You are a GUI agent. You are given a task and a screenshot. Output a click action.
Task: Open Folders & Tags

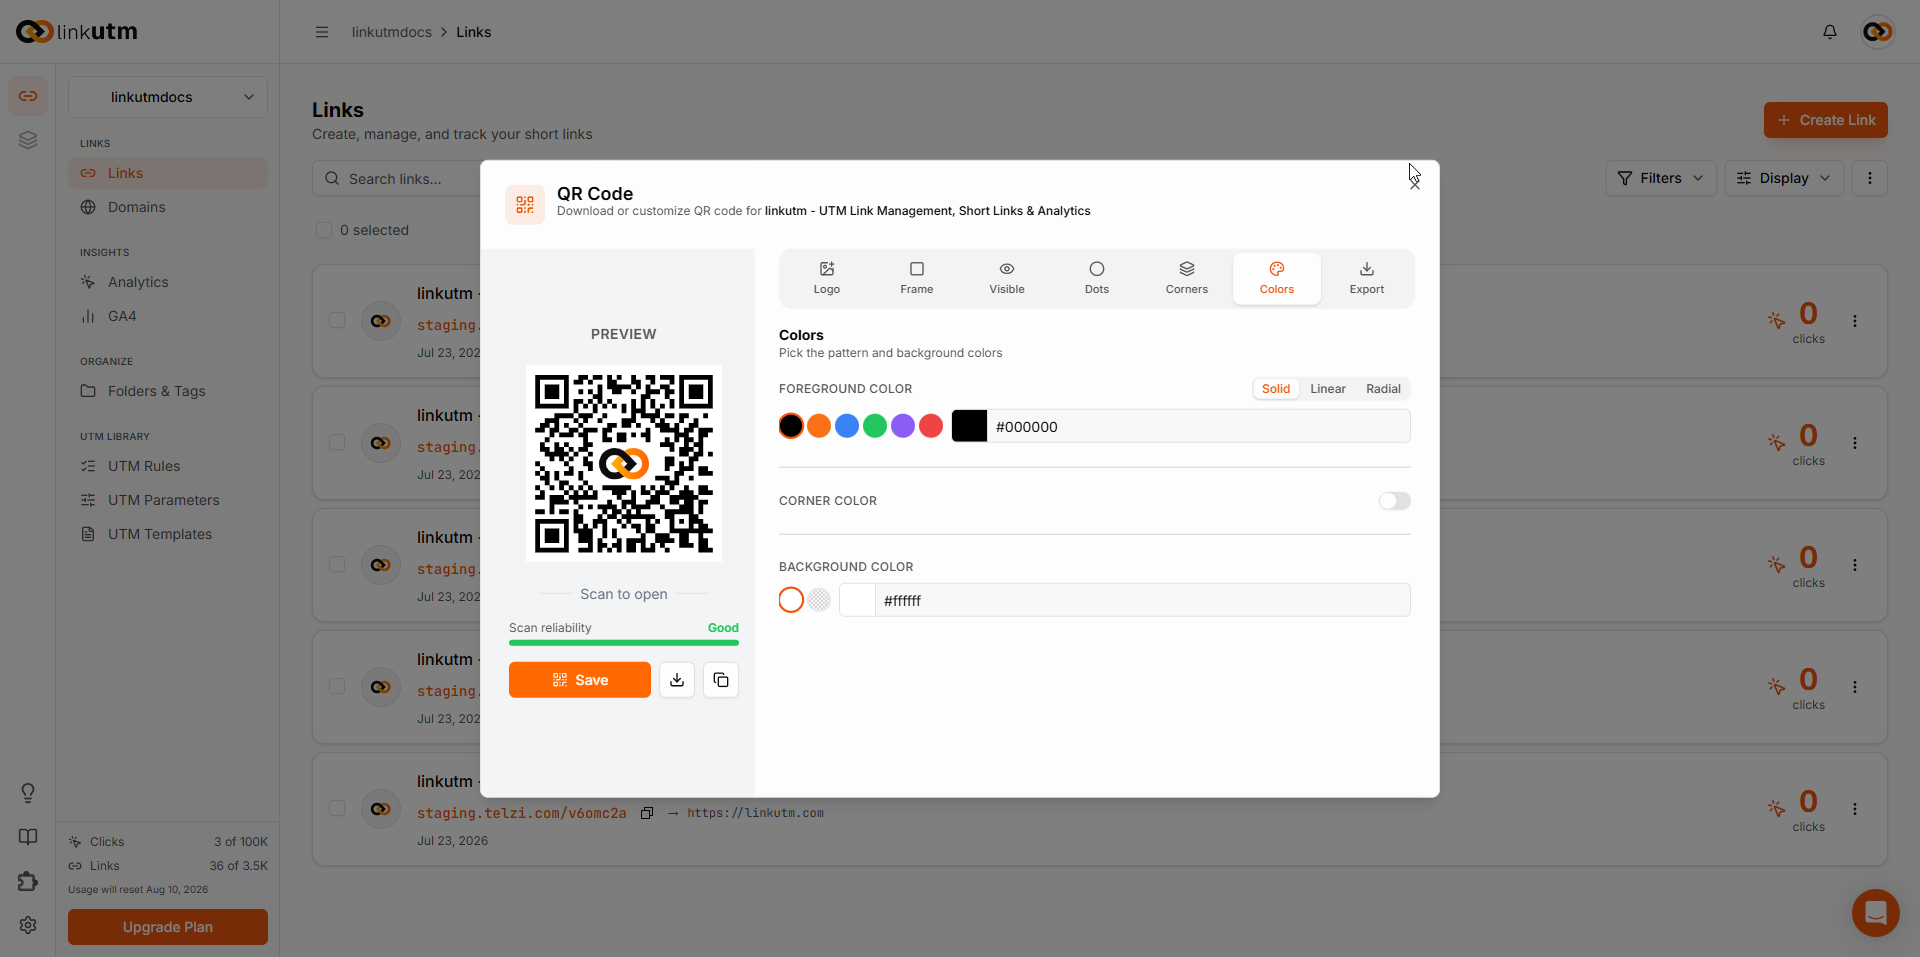(168, 391)
